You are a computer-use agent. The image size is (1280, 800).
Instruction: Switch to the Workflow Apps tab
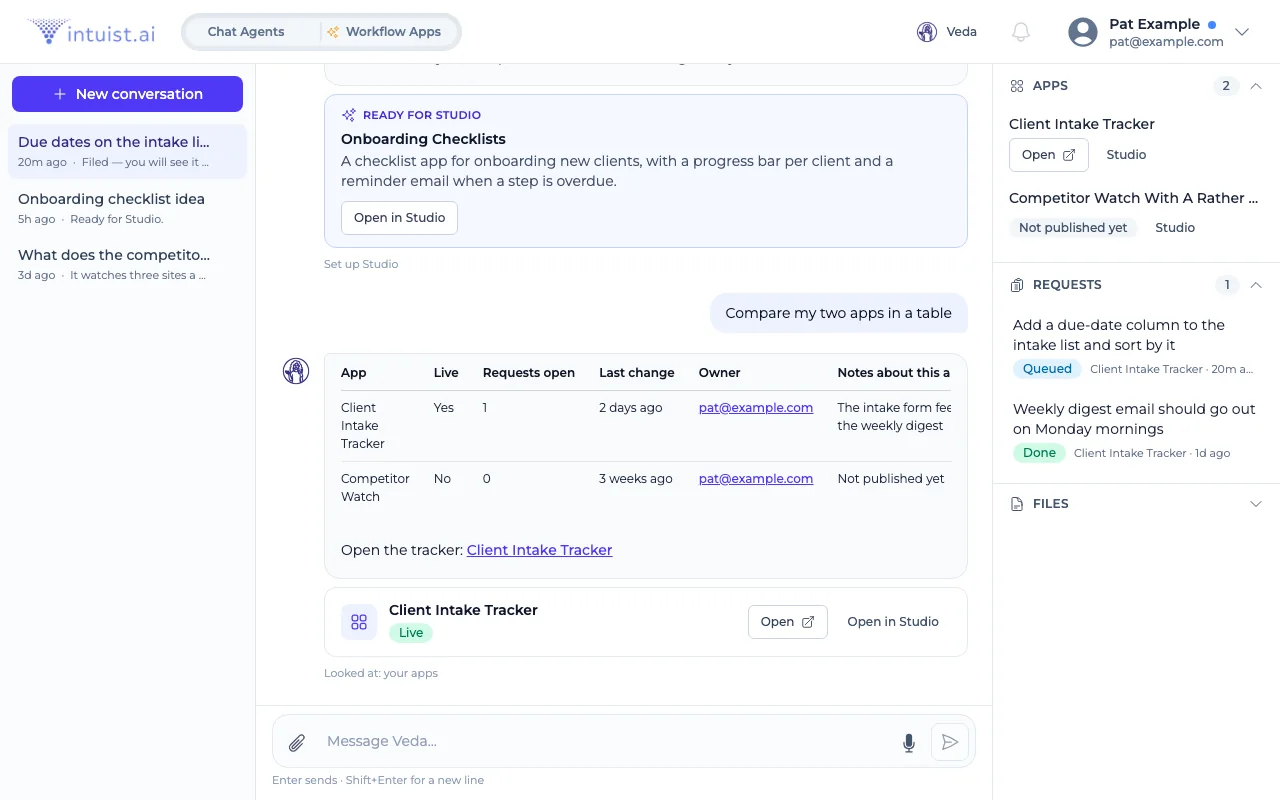(384, 32)
